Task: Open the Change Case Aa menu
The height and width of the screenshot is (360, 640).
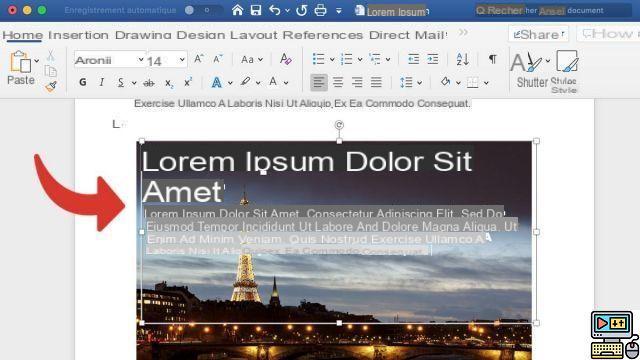Action: click(x=251, y=60)
